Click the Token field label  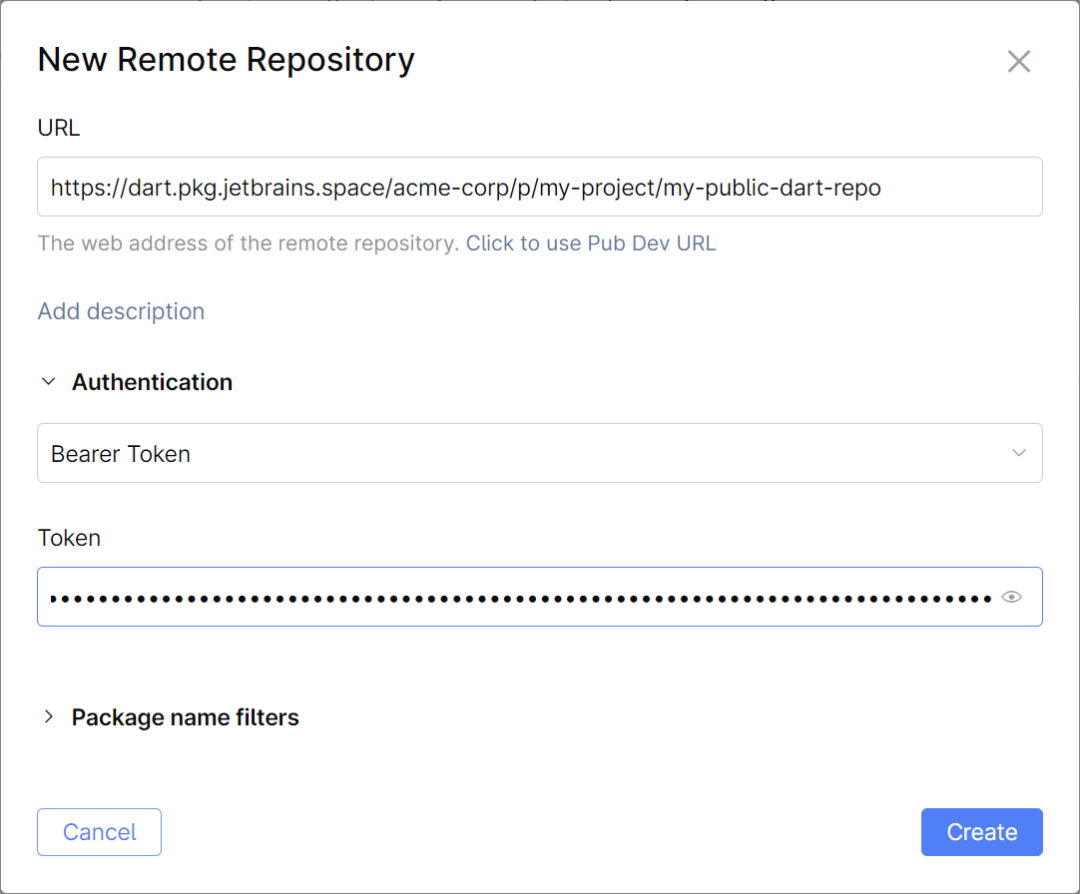[x=69, y=538]
